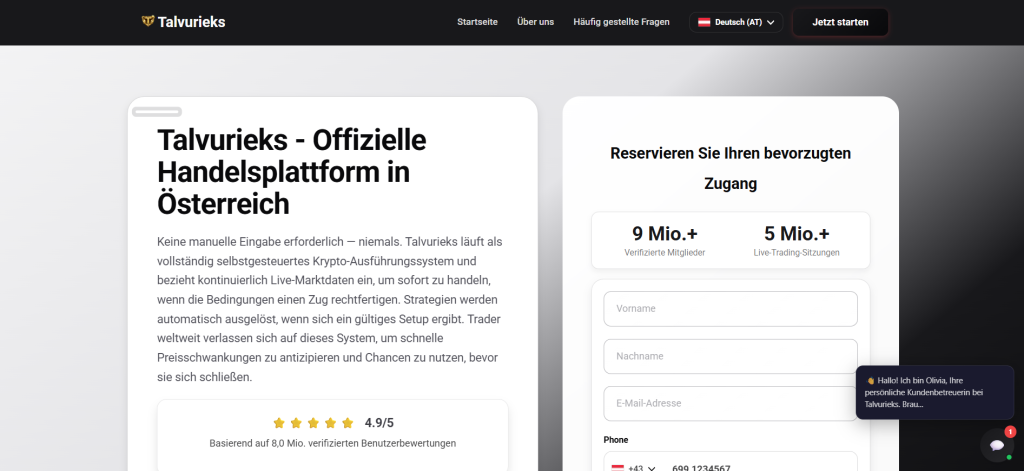Click the Offizielle Handelsplattform in Österreich headline

(291, 172)
